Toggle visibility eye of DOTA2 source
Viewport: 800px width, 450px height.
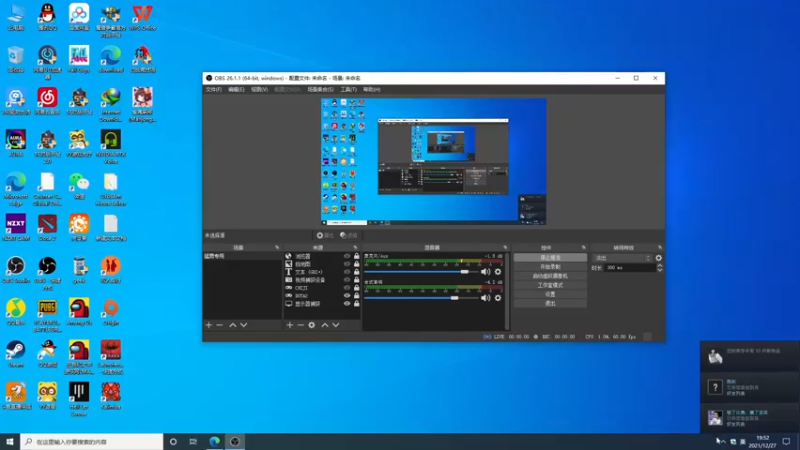(x=347, y=295)
